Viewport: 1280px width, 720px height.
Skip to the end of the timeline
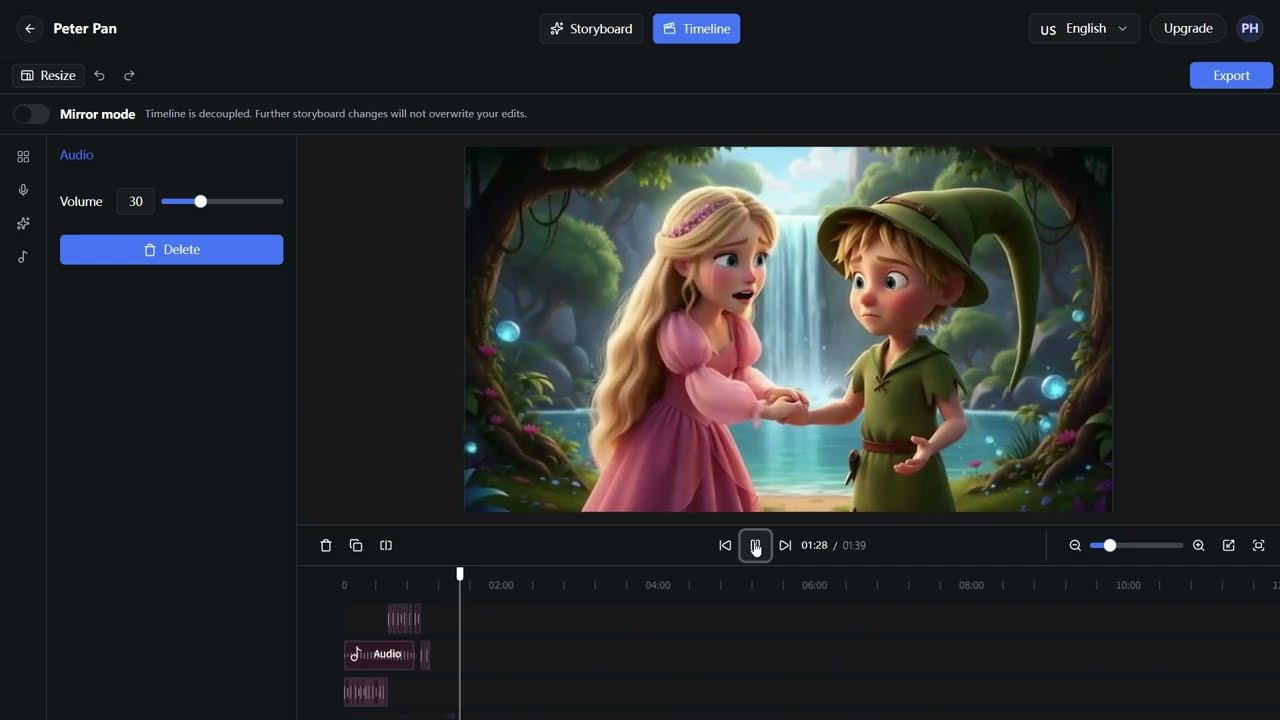point(785,545)
